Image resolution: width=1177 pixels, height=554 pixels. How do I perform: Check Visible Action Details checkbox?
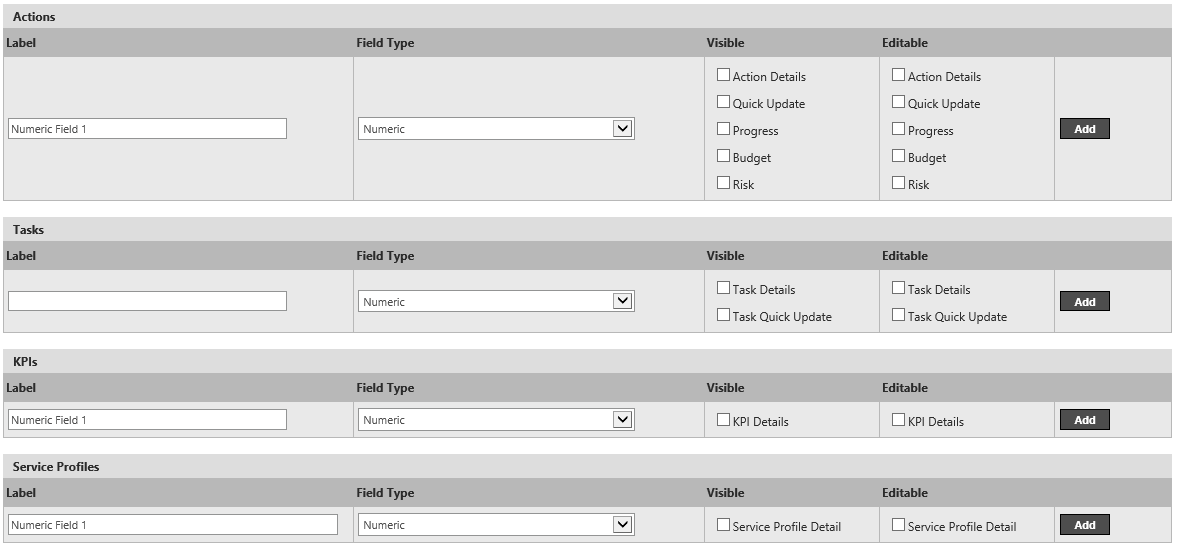coord(723,75)
